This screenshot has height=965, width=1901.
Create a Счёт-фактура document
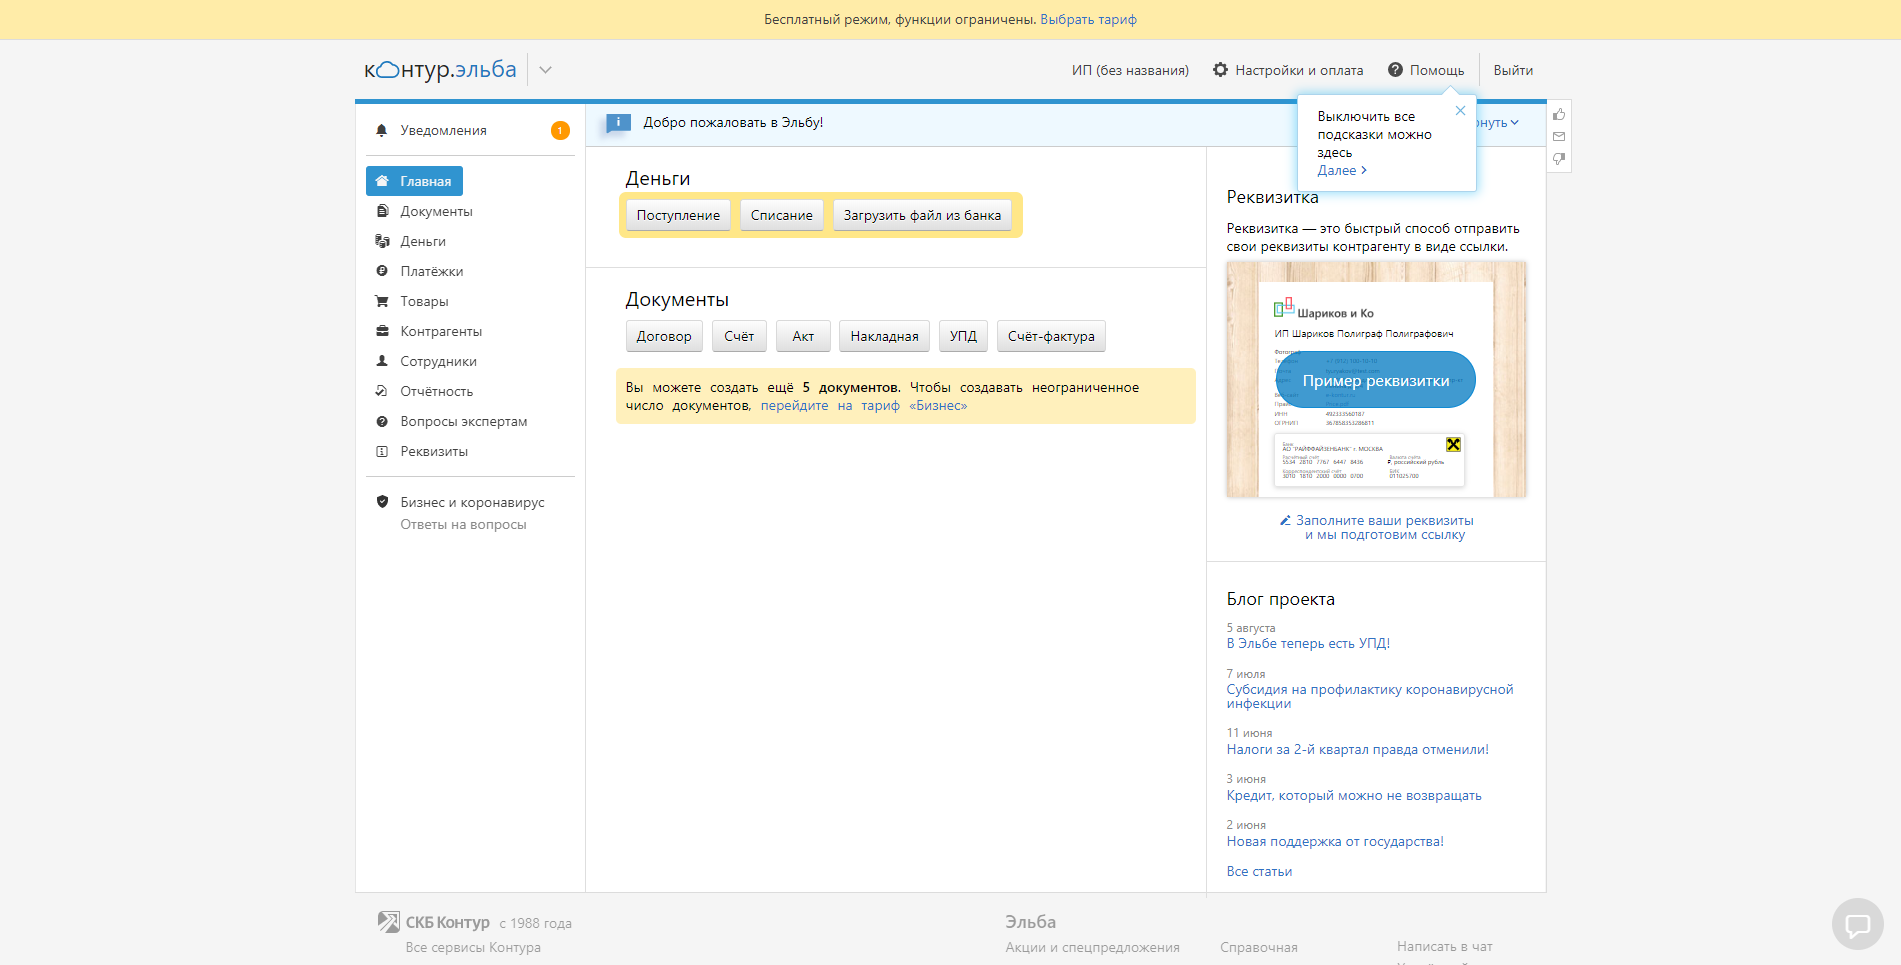pyautogui.click(x=1051, y=336)
